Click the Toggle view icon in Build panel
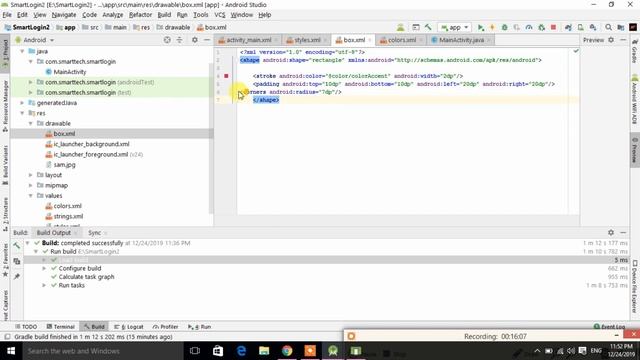The height and width of the screenshot is (360, 640). tap(17, 261)
